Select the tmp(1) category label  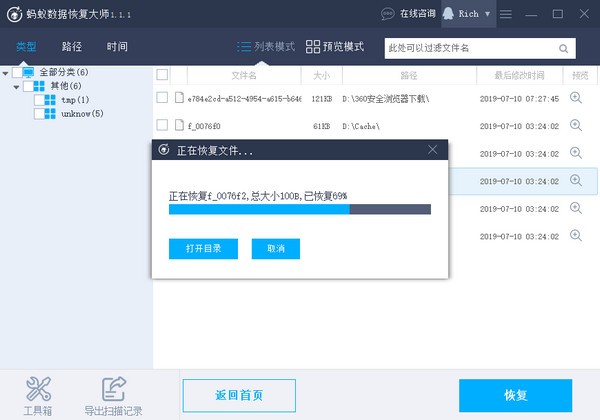(75, 100)
